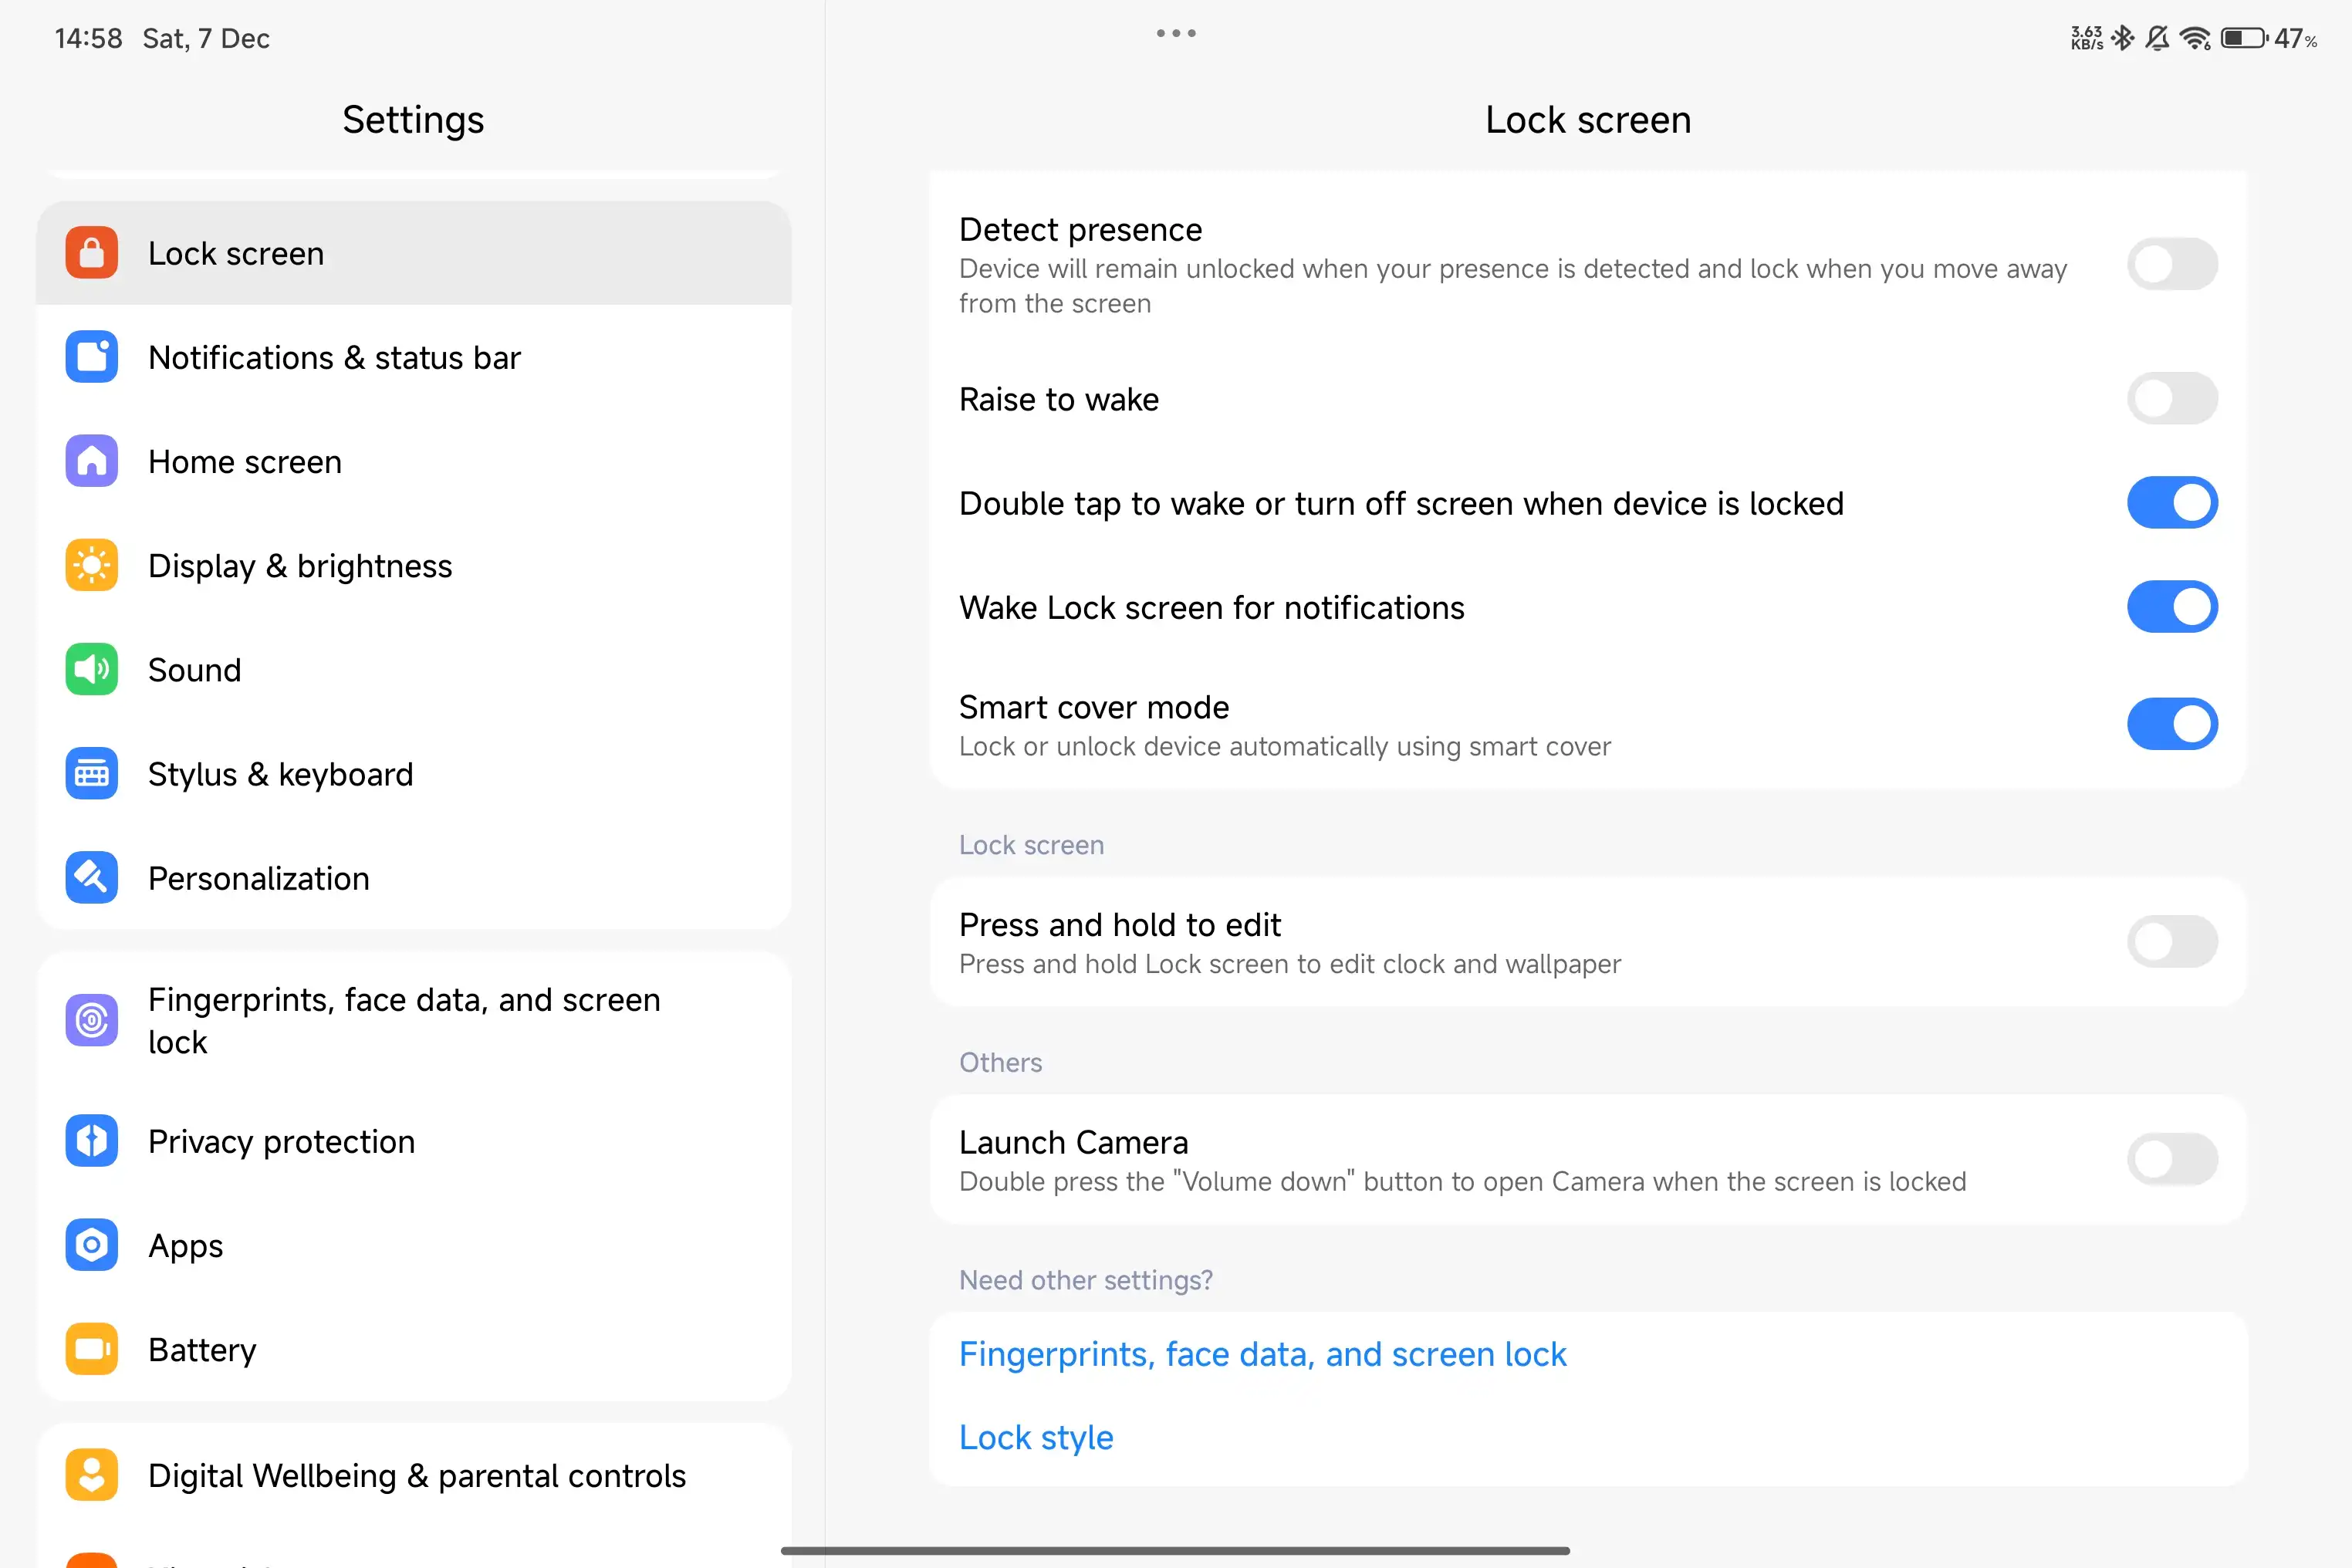Click the fingerprint icon in sidebar
Image resolution: width=2352 pixels, height=1568 pixels.
[x=91, y=1020]
